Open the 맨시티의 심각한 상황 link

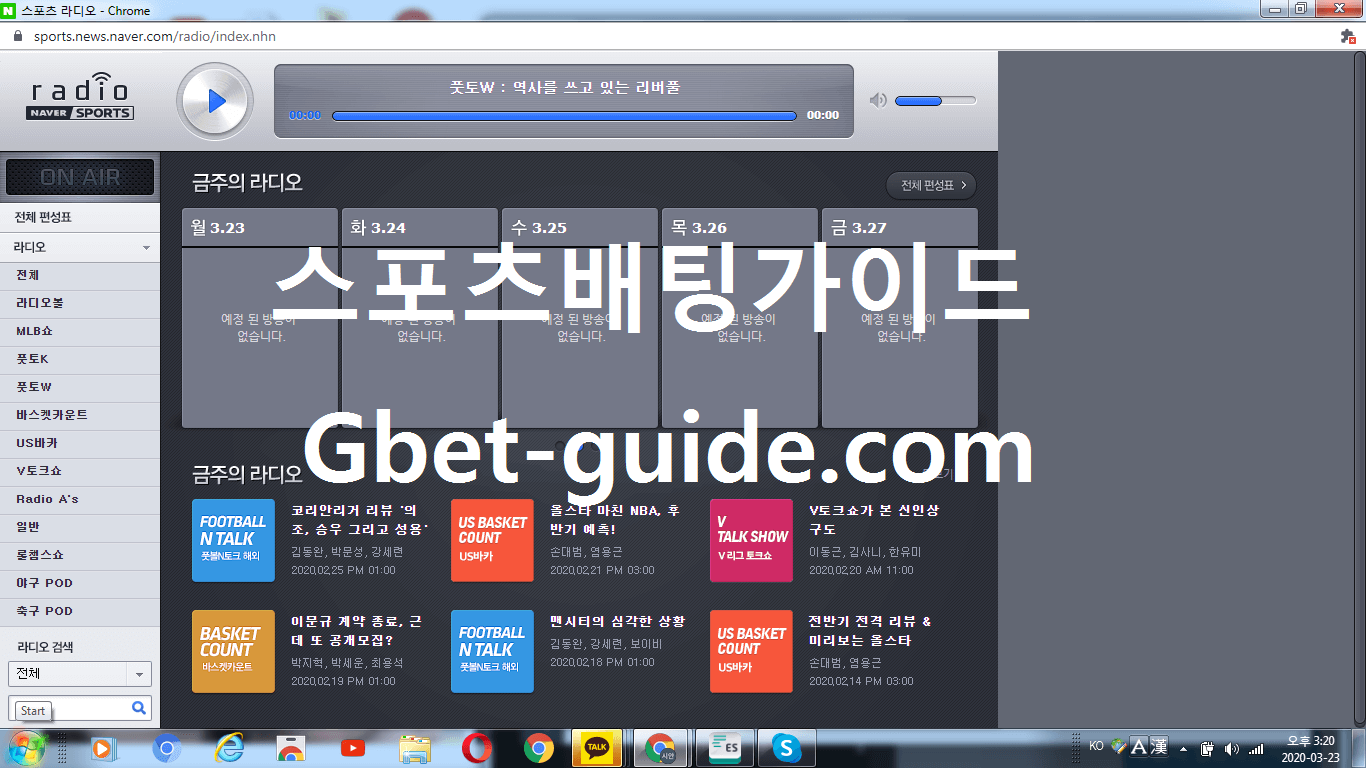(617, 621)
